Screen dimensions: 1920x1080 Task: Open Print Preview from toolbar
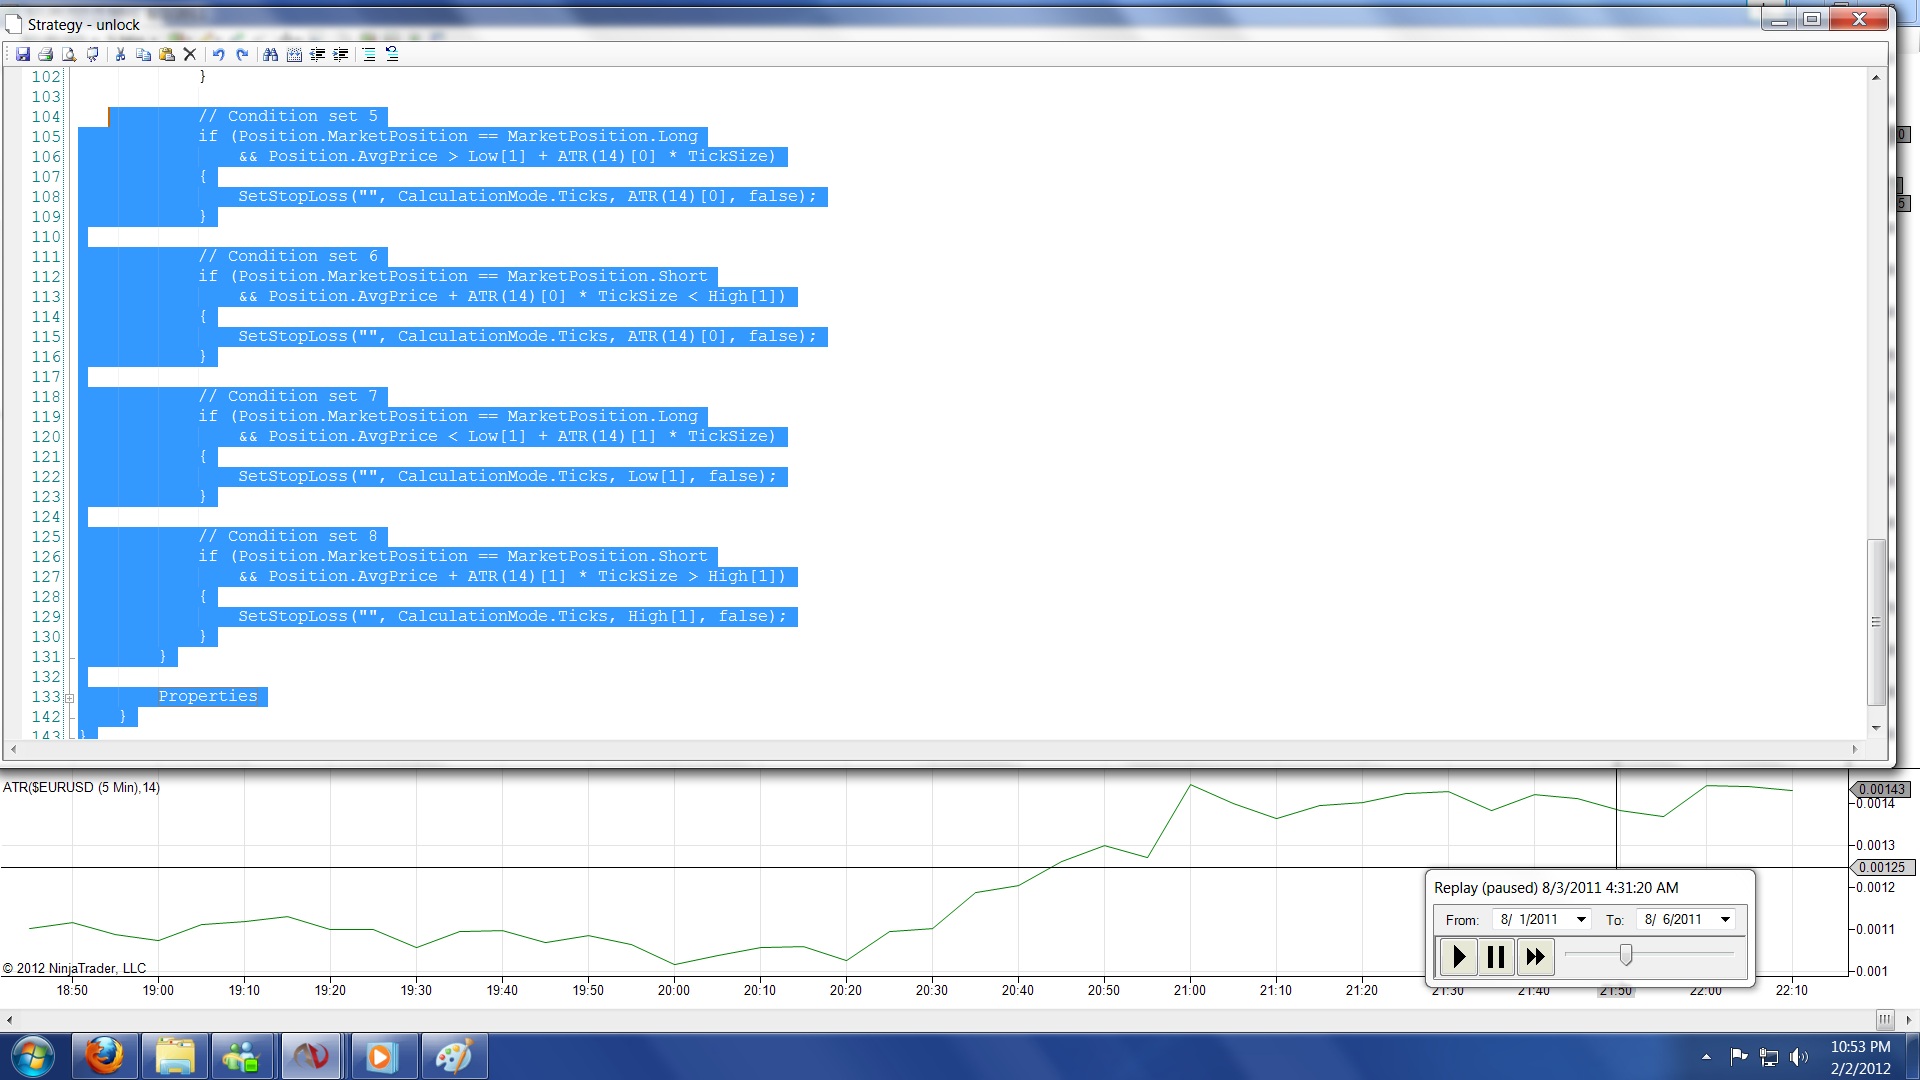coord(68,54)
